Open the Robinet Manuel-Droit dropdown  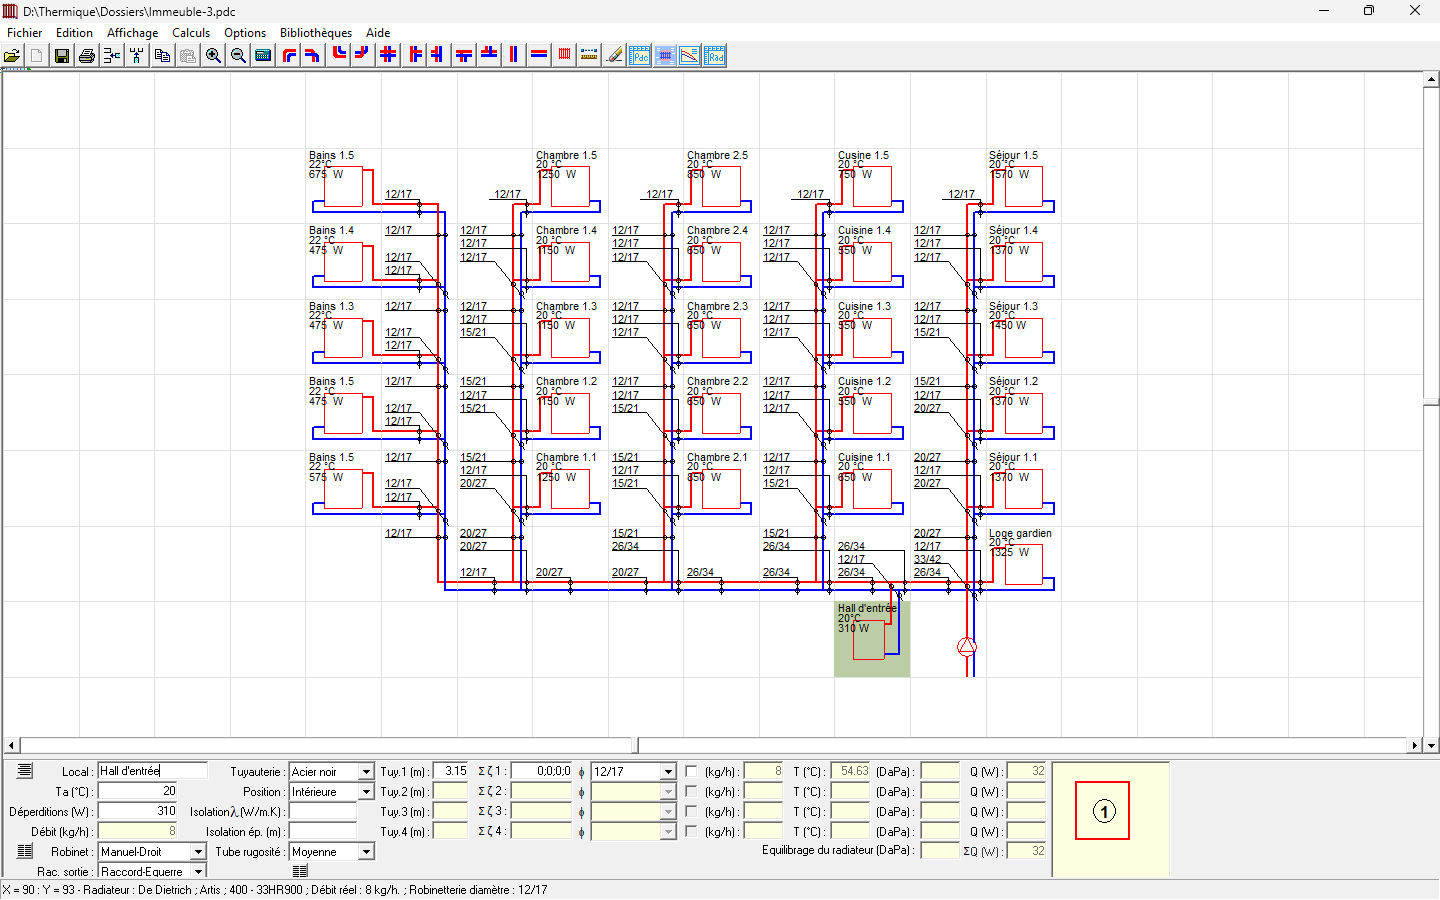pos(198,852)
